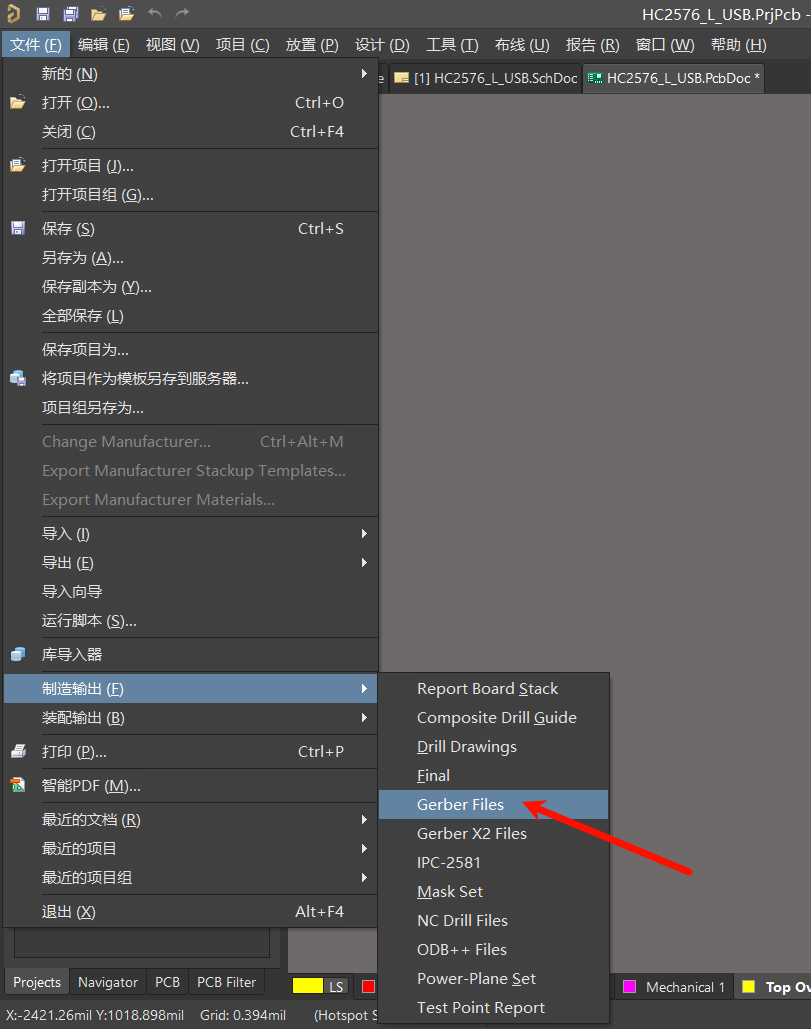811x1029 pixels.
Task: Click the green 智能PDF icon in the menu
Action: point(17,785)
